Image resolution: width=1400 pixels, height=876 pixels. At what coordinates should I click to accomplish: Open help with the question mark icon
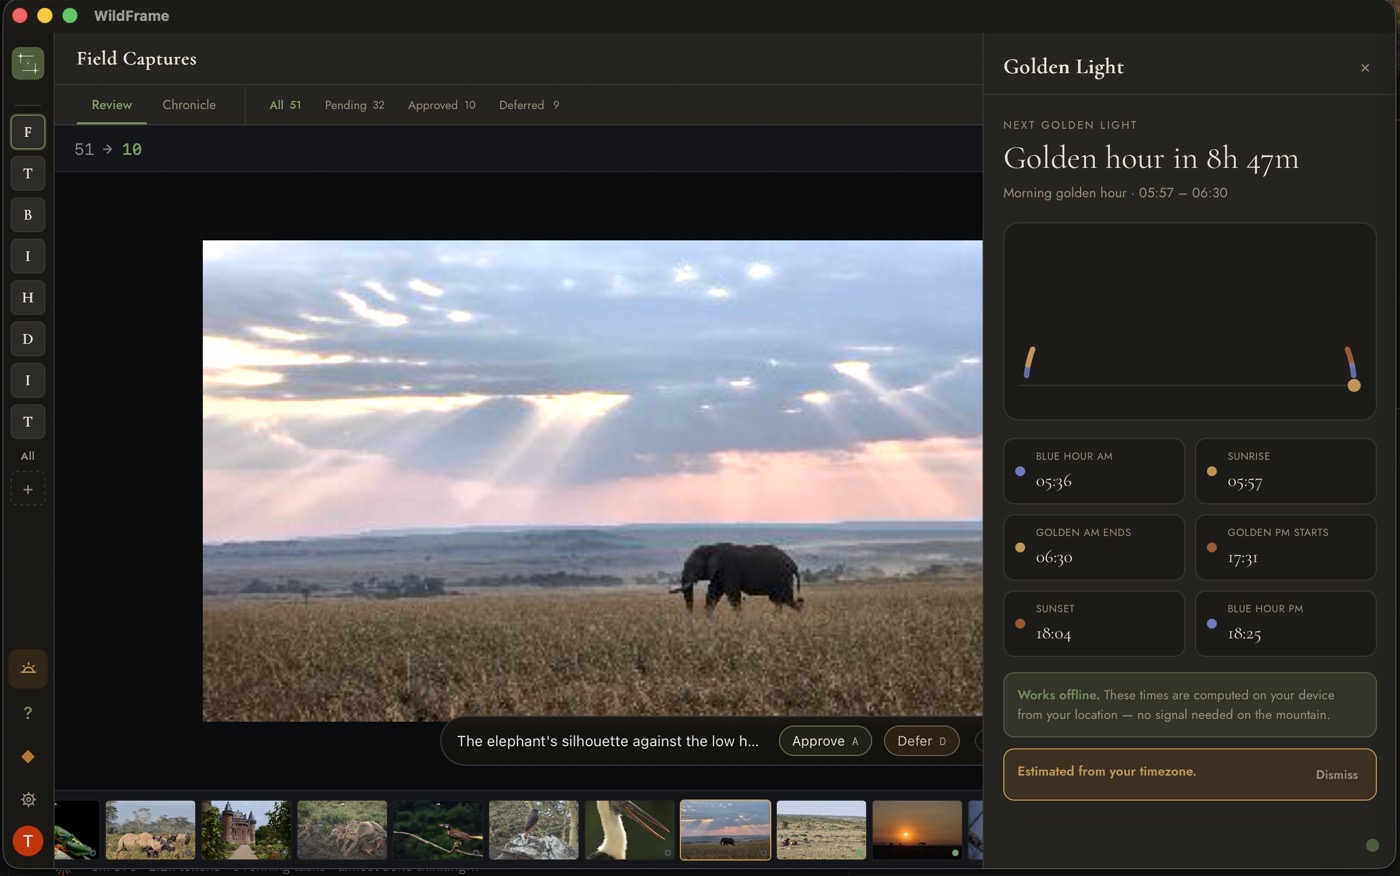point(28,713)
